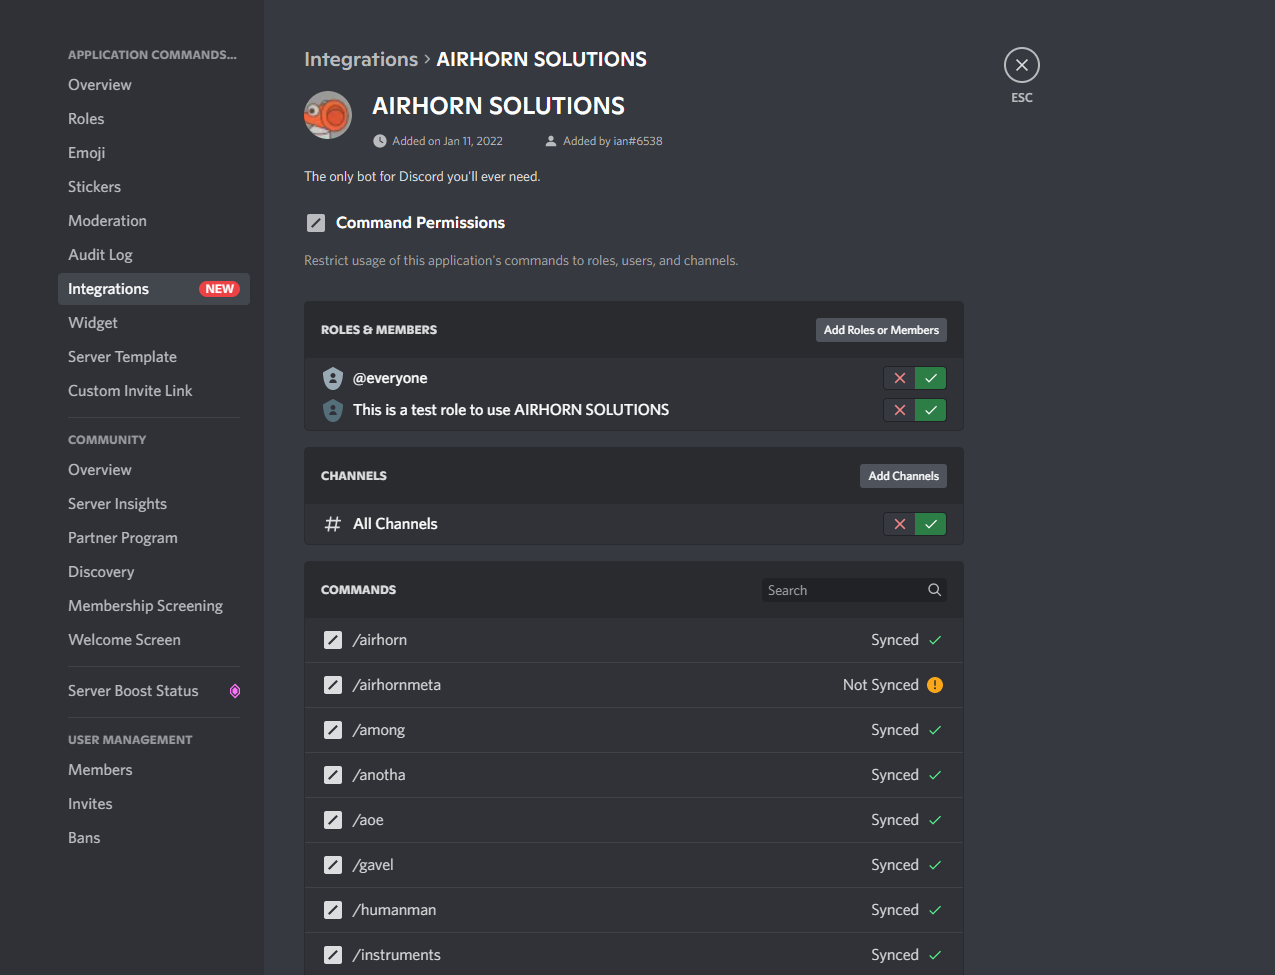
Task: Click the Server Boost gem icon
Action: pyautogui.click(x=235, y=691)
